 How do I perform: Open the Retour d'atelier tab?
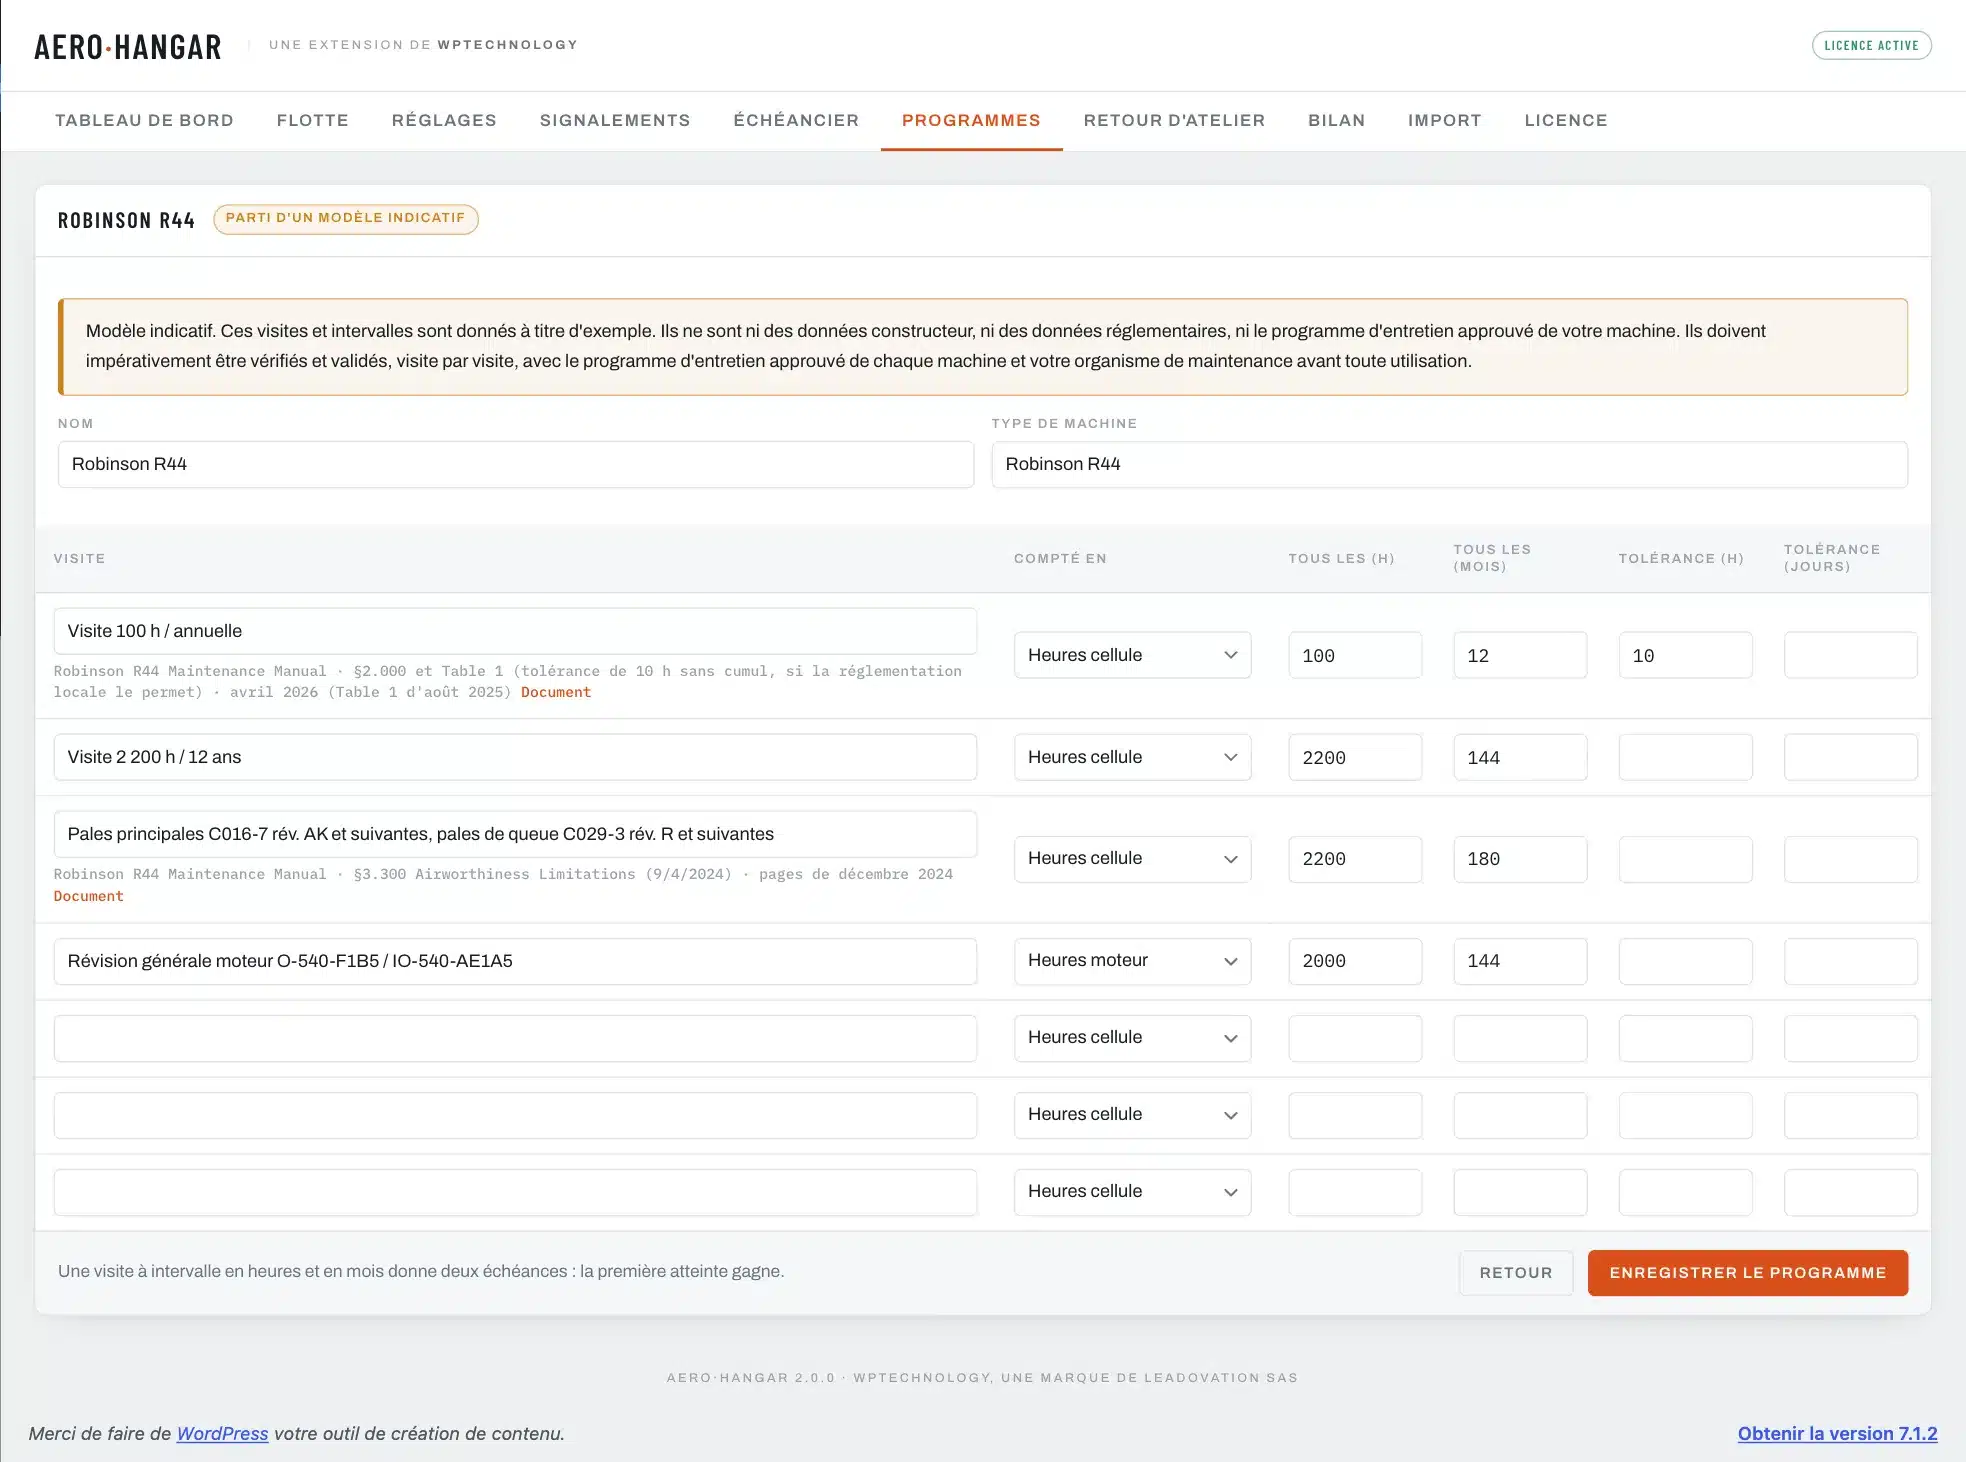[1174, 120]
